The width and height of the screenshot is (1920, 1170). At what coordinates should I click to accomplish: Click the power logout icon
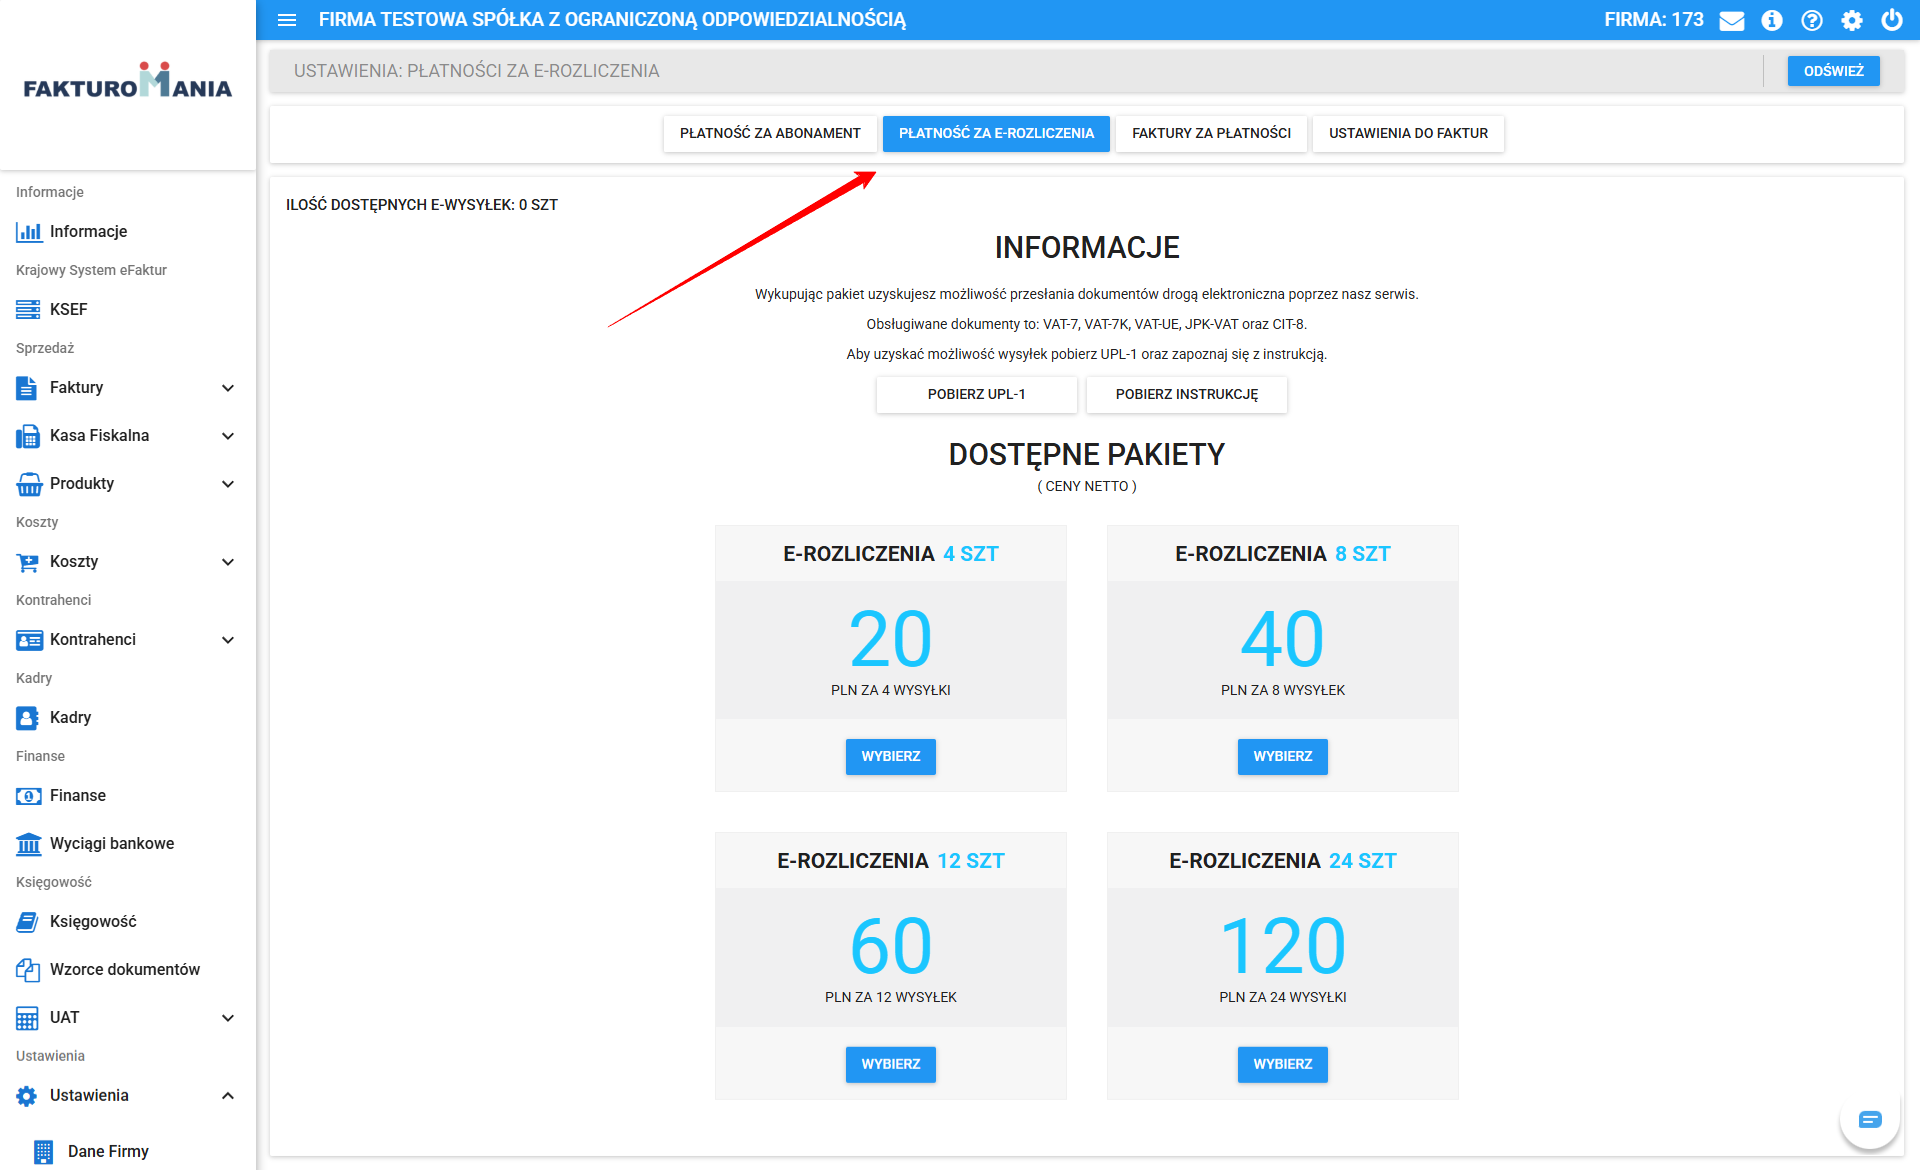(1892, 20)
